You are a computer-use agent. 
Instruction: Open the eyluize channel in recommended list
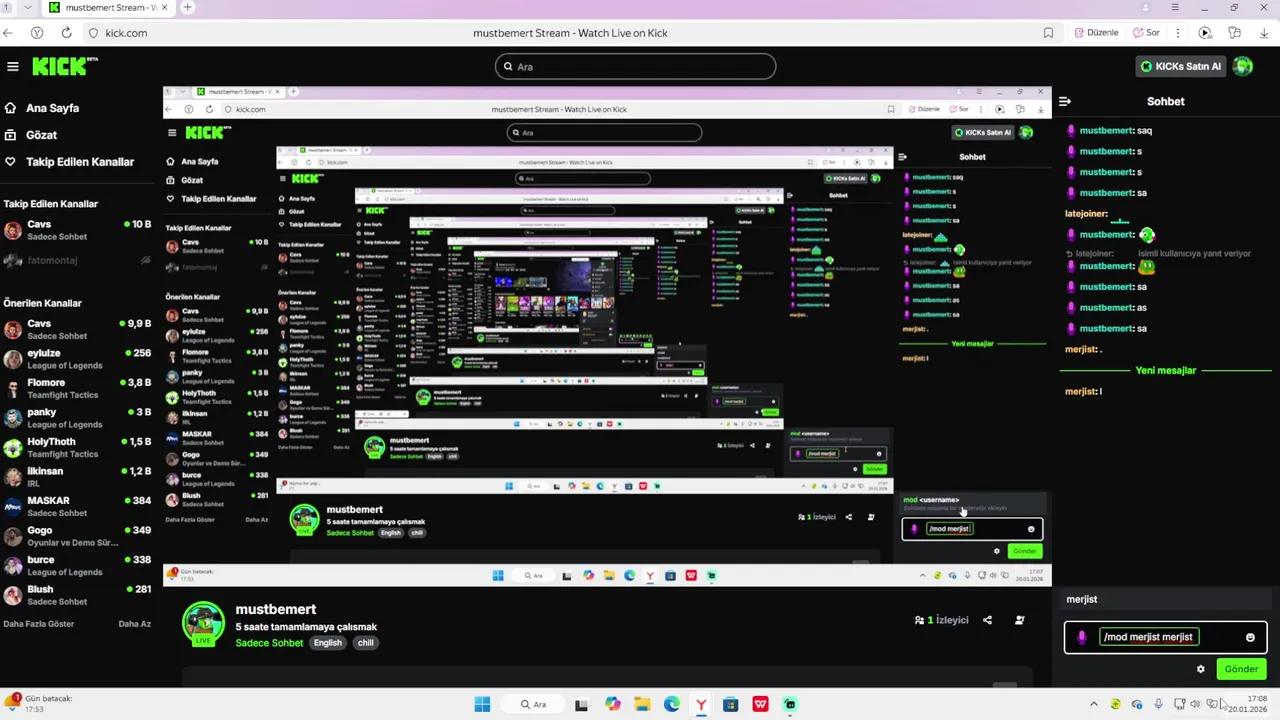(78, 359)
